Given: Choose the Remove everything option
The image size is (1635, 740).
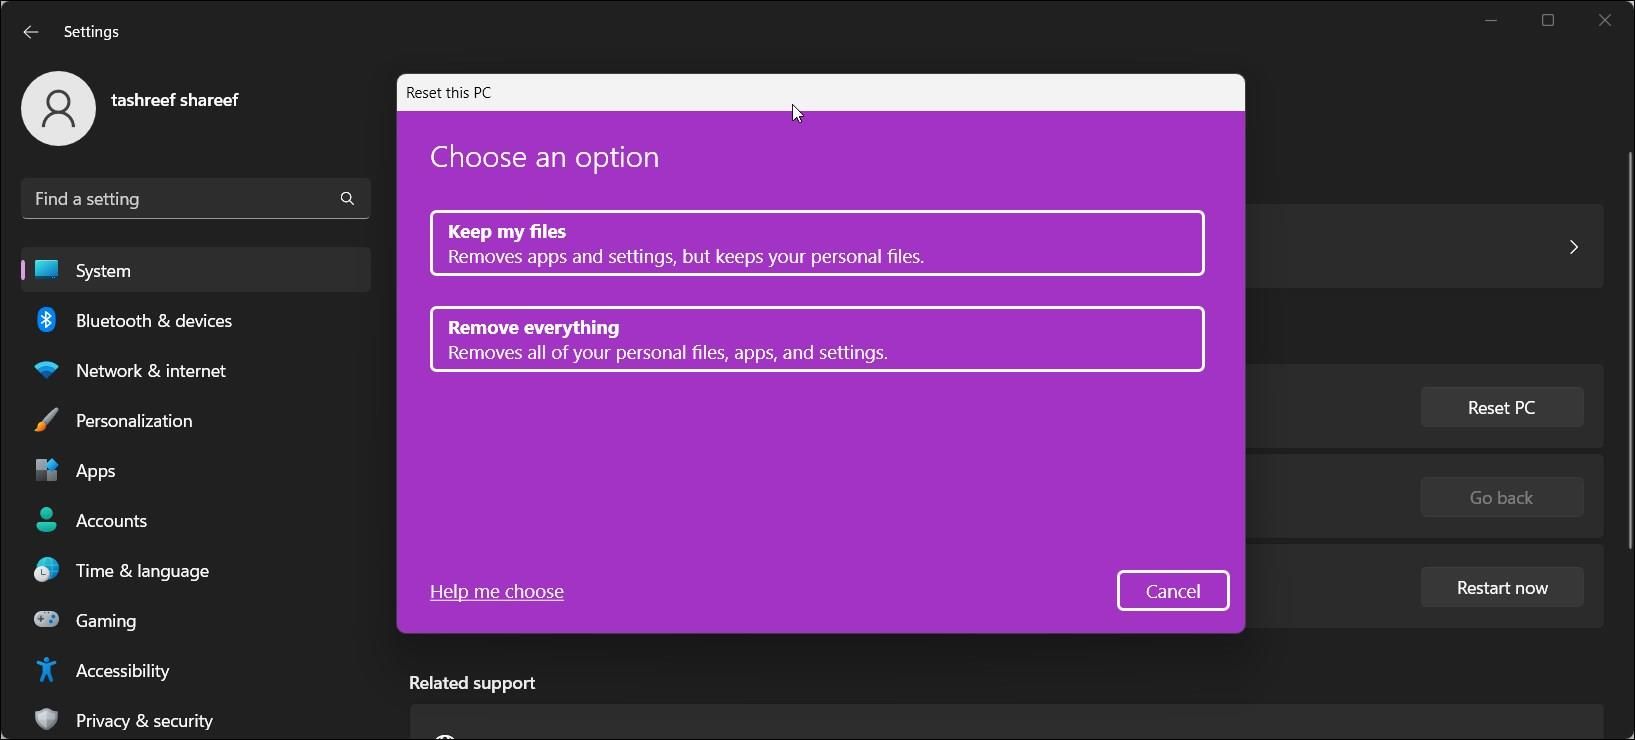Looking at the screenshot, I should tap(817, 339).
